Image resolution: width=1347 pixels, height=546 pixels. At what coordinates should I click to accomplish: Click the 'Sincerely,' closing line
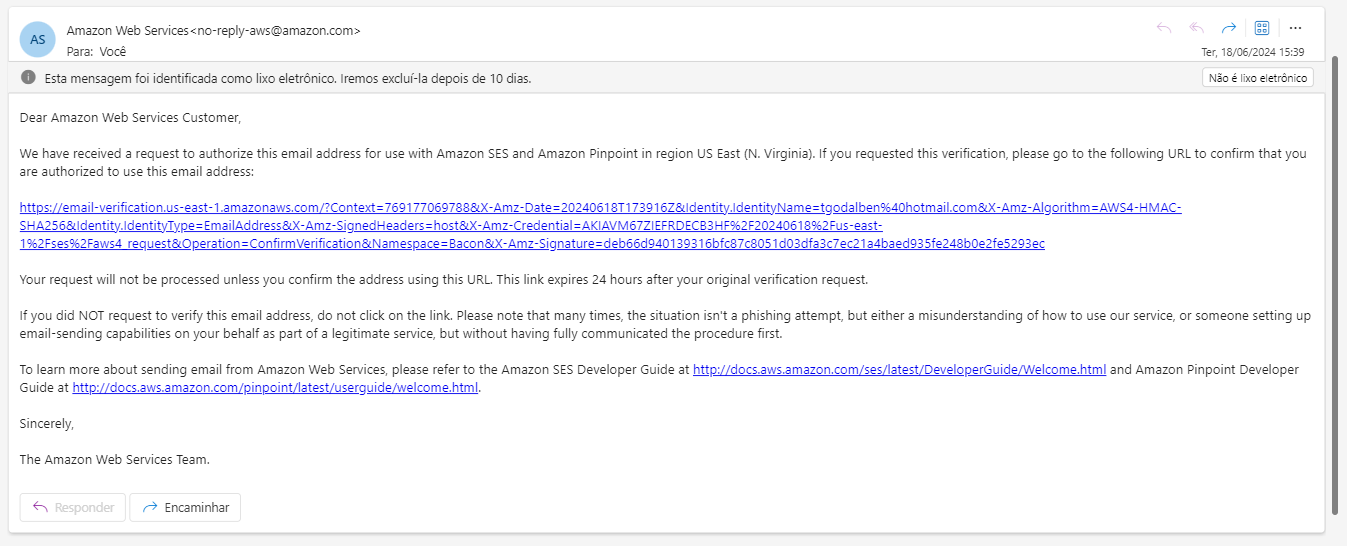click(x=47, y=423)
